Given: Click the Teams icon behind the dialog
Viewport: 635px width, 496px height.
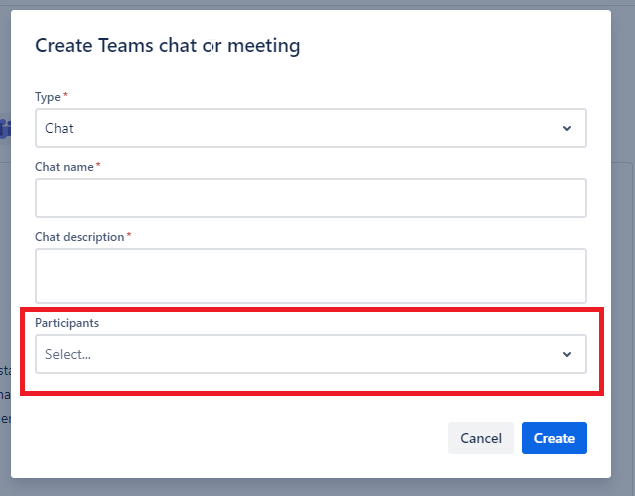Looking at the screenshot, I should 5,129.
